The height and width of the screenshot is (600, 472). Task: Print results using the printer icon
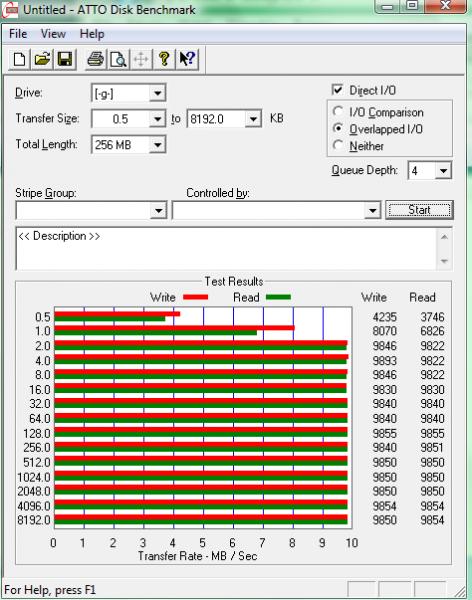point(96,59)
